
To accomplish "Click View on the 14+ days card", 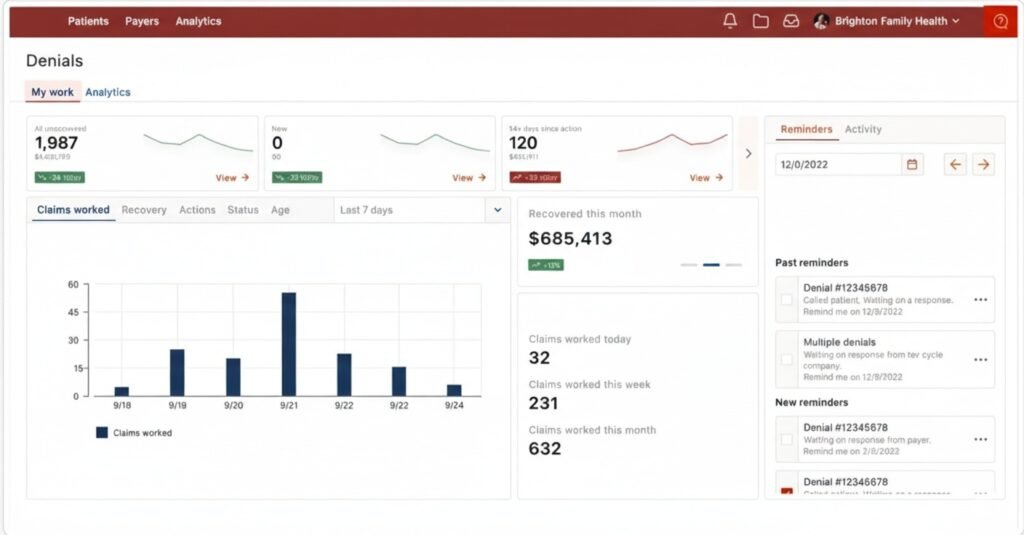I will coord(706,178).
